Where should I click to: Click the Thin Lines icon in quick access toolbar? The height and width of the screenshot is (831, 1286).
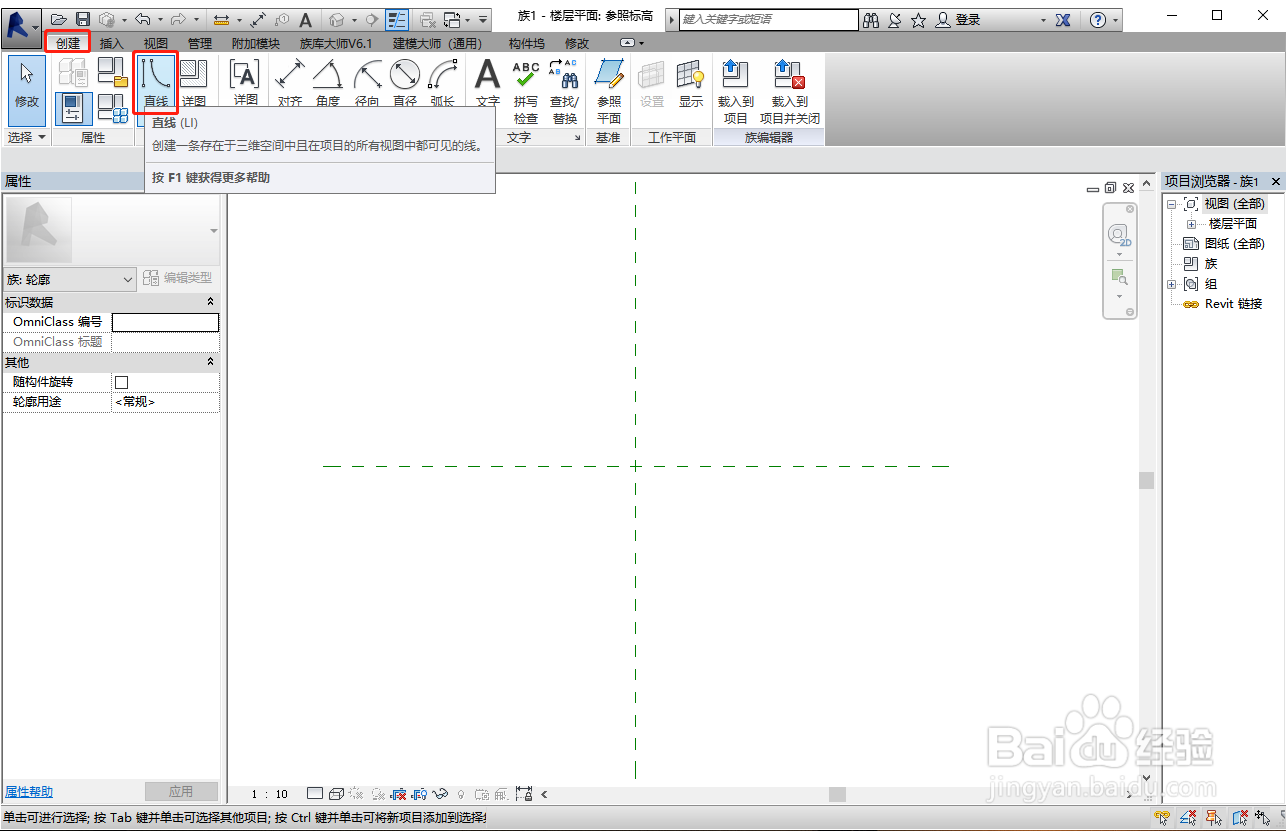pos(396,19)
